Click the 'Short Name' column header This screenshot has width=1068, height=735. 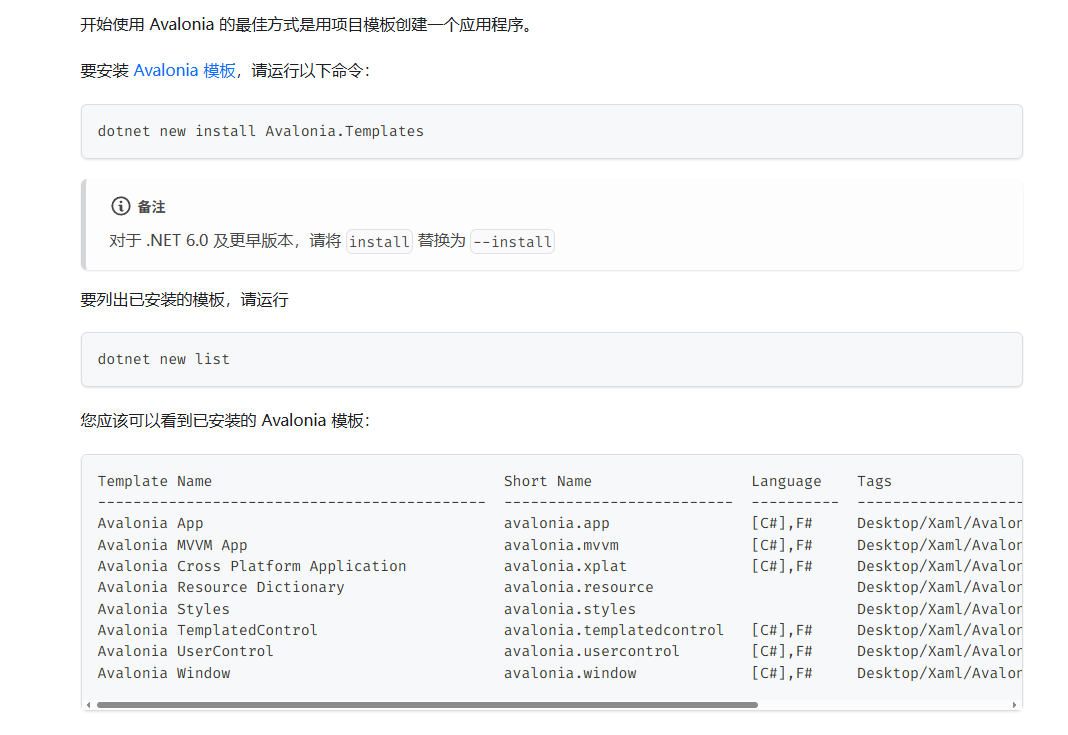[548, 482]
